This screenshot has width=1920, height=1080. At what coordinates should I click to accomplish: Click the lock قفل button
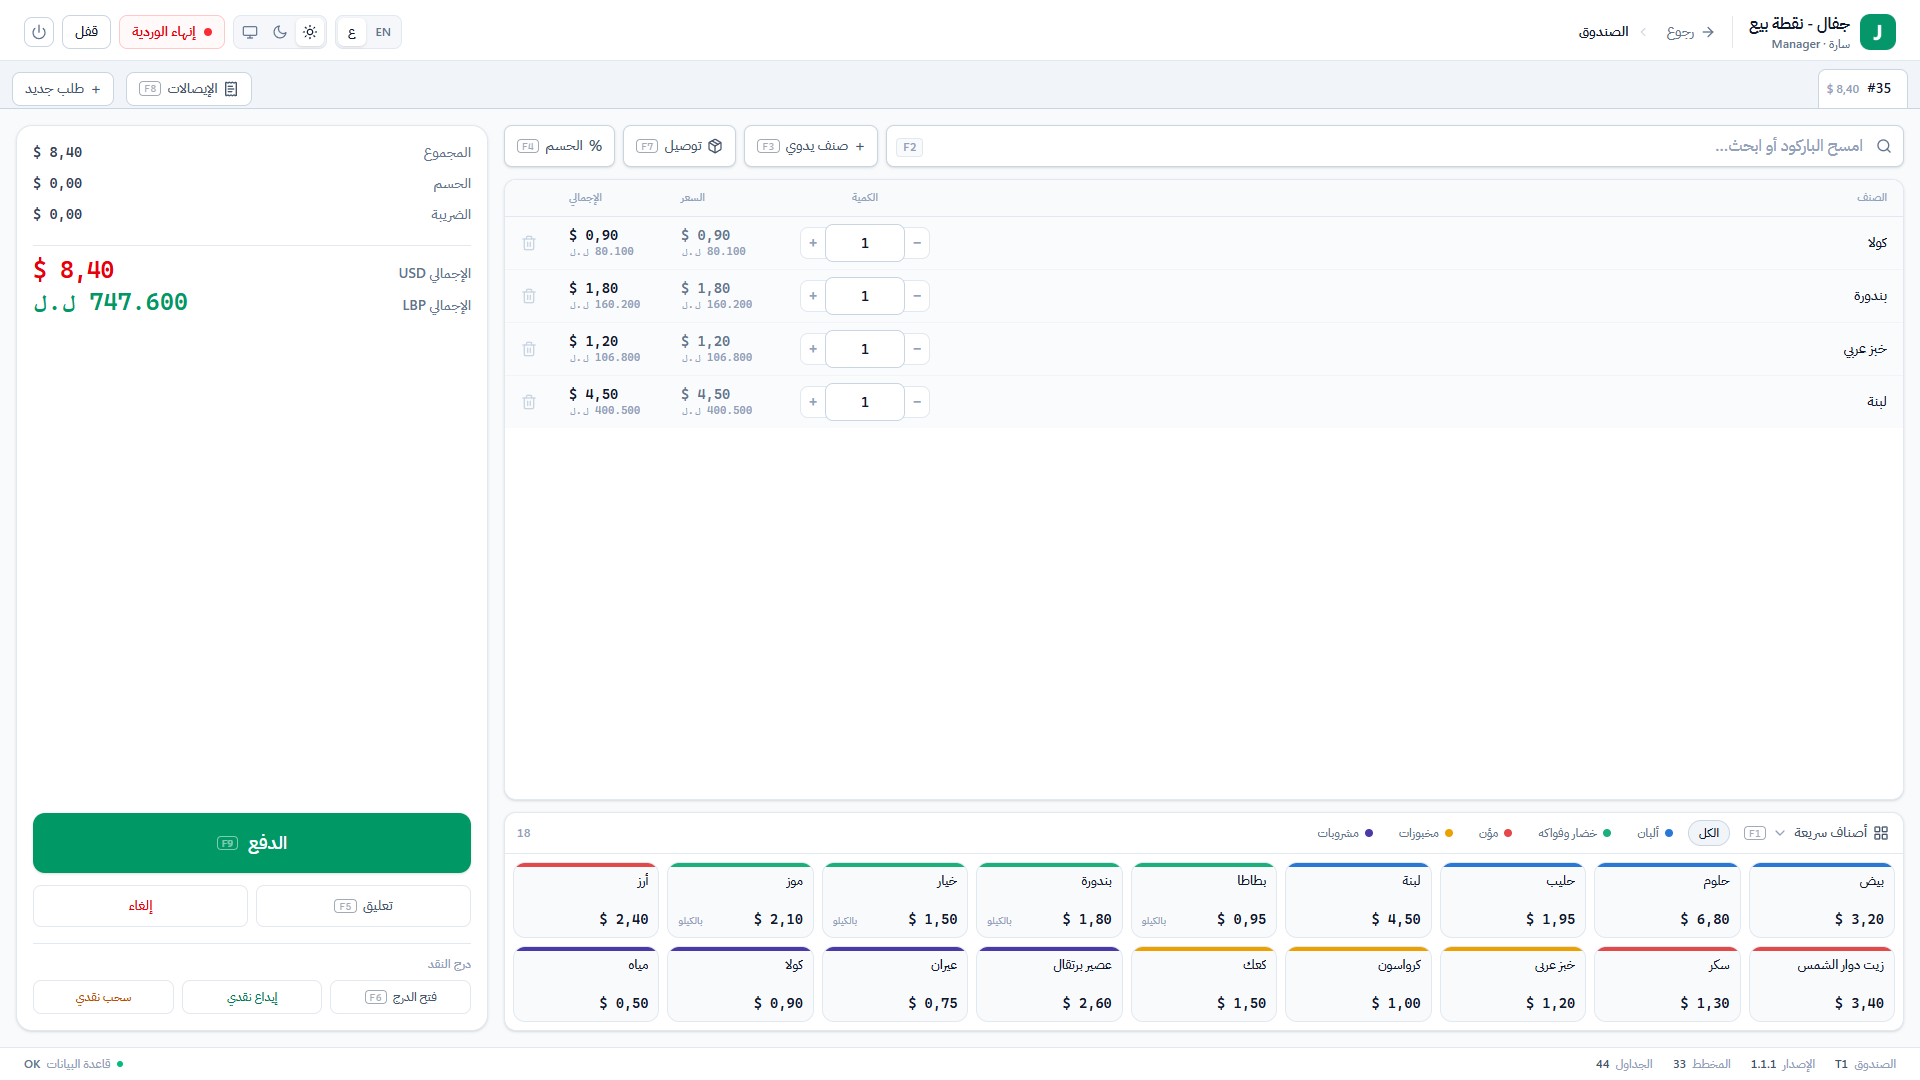pyautogui.click(x=86, y=32)
